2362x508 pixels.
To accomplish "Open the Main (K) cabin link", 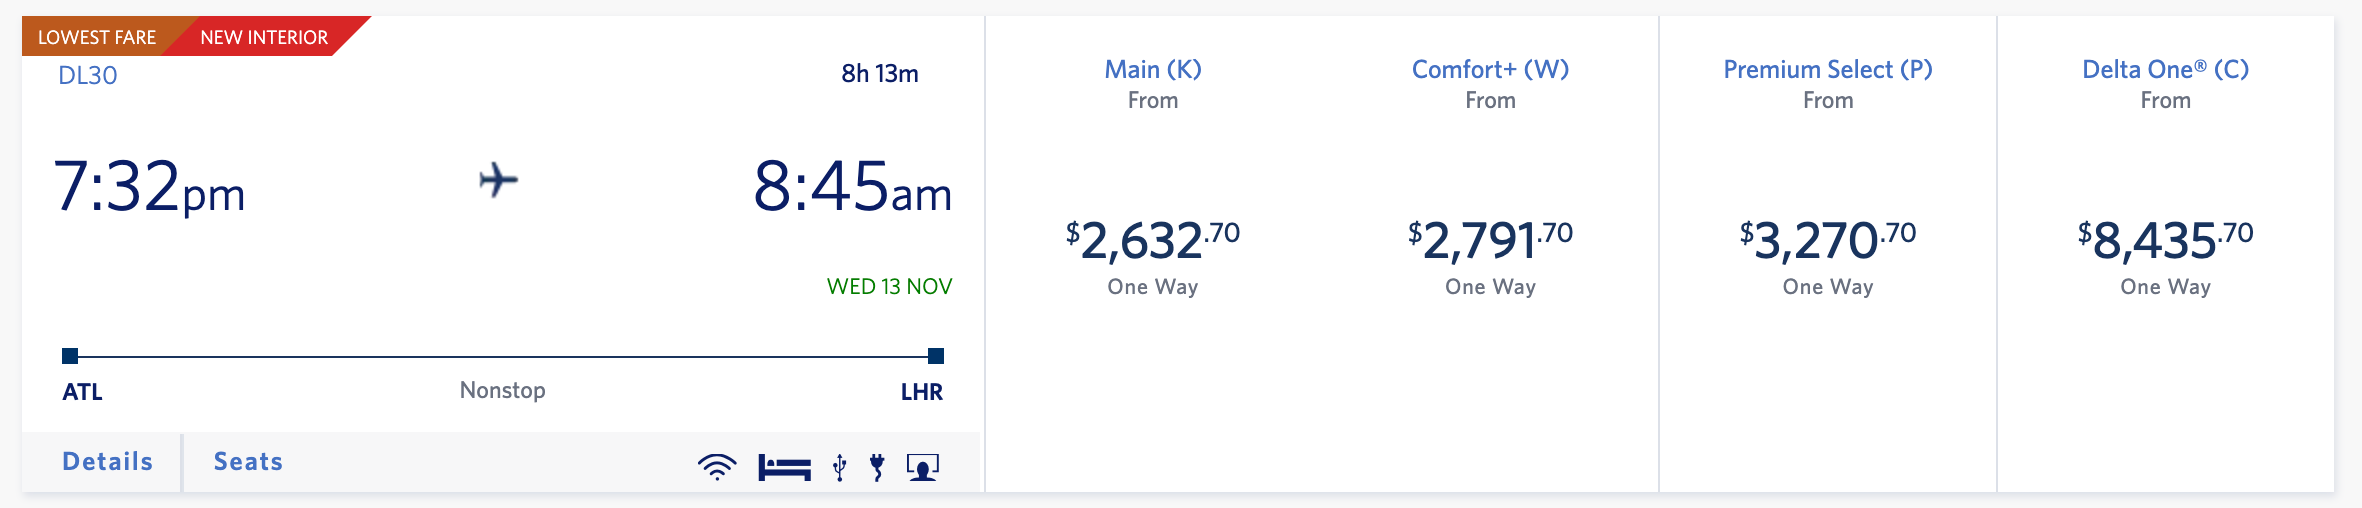I will (x=1152, y=69).
